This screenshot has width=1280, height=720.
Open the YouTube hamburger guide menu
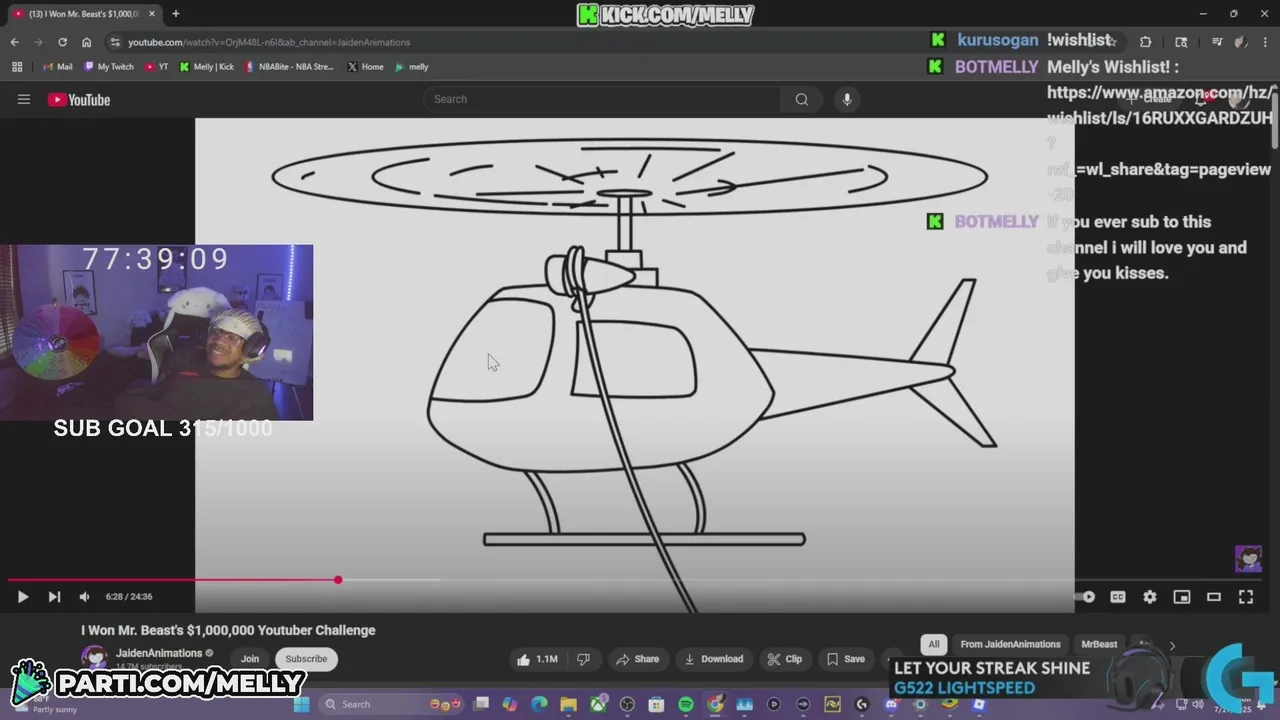click(24, 99)
